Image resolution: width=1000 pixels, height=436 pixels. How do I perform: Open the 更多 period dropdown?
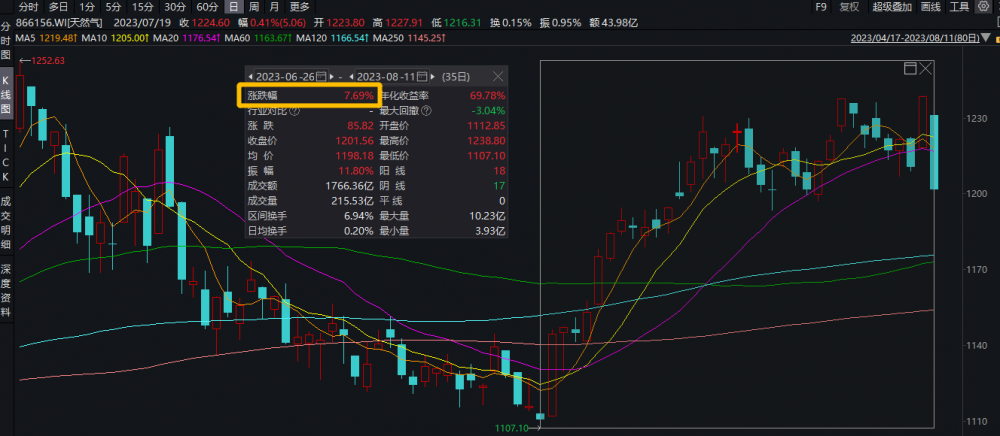pos(300,7)
